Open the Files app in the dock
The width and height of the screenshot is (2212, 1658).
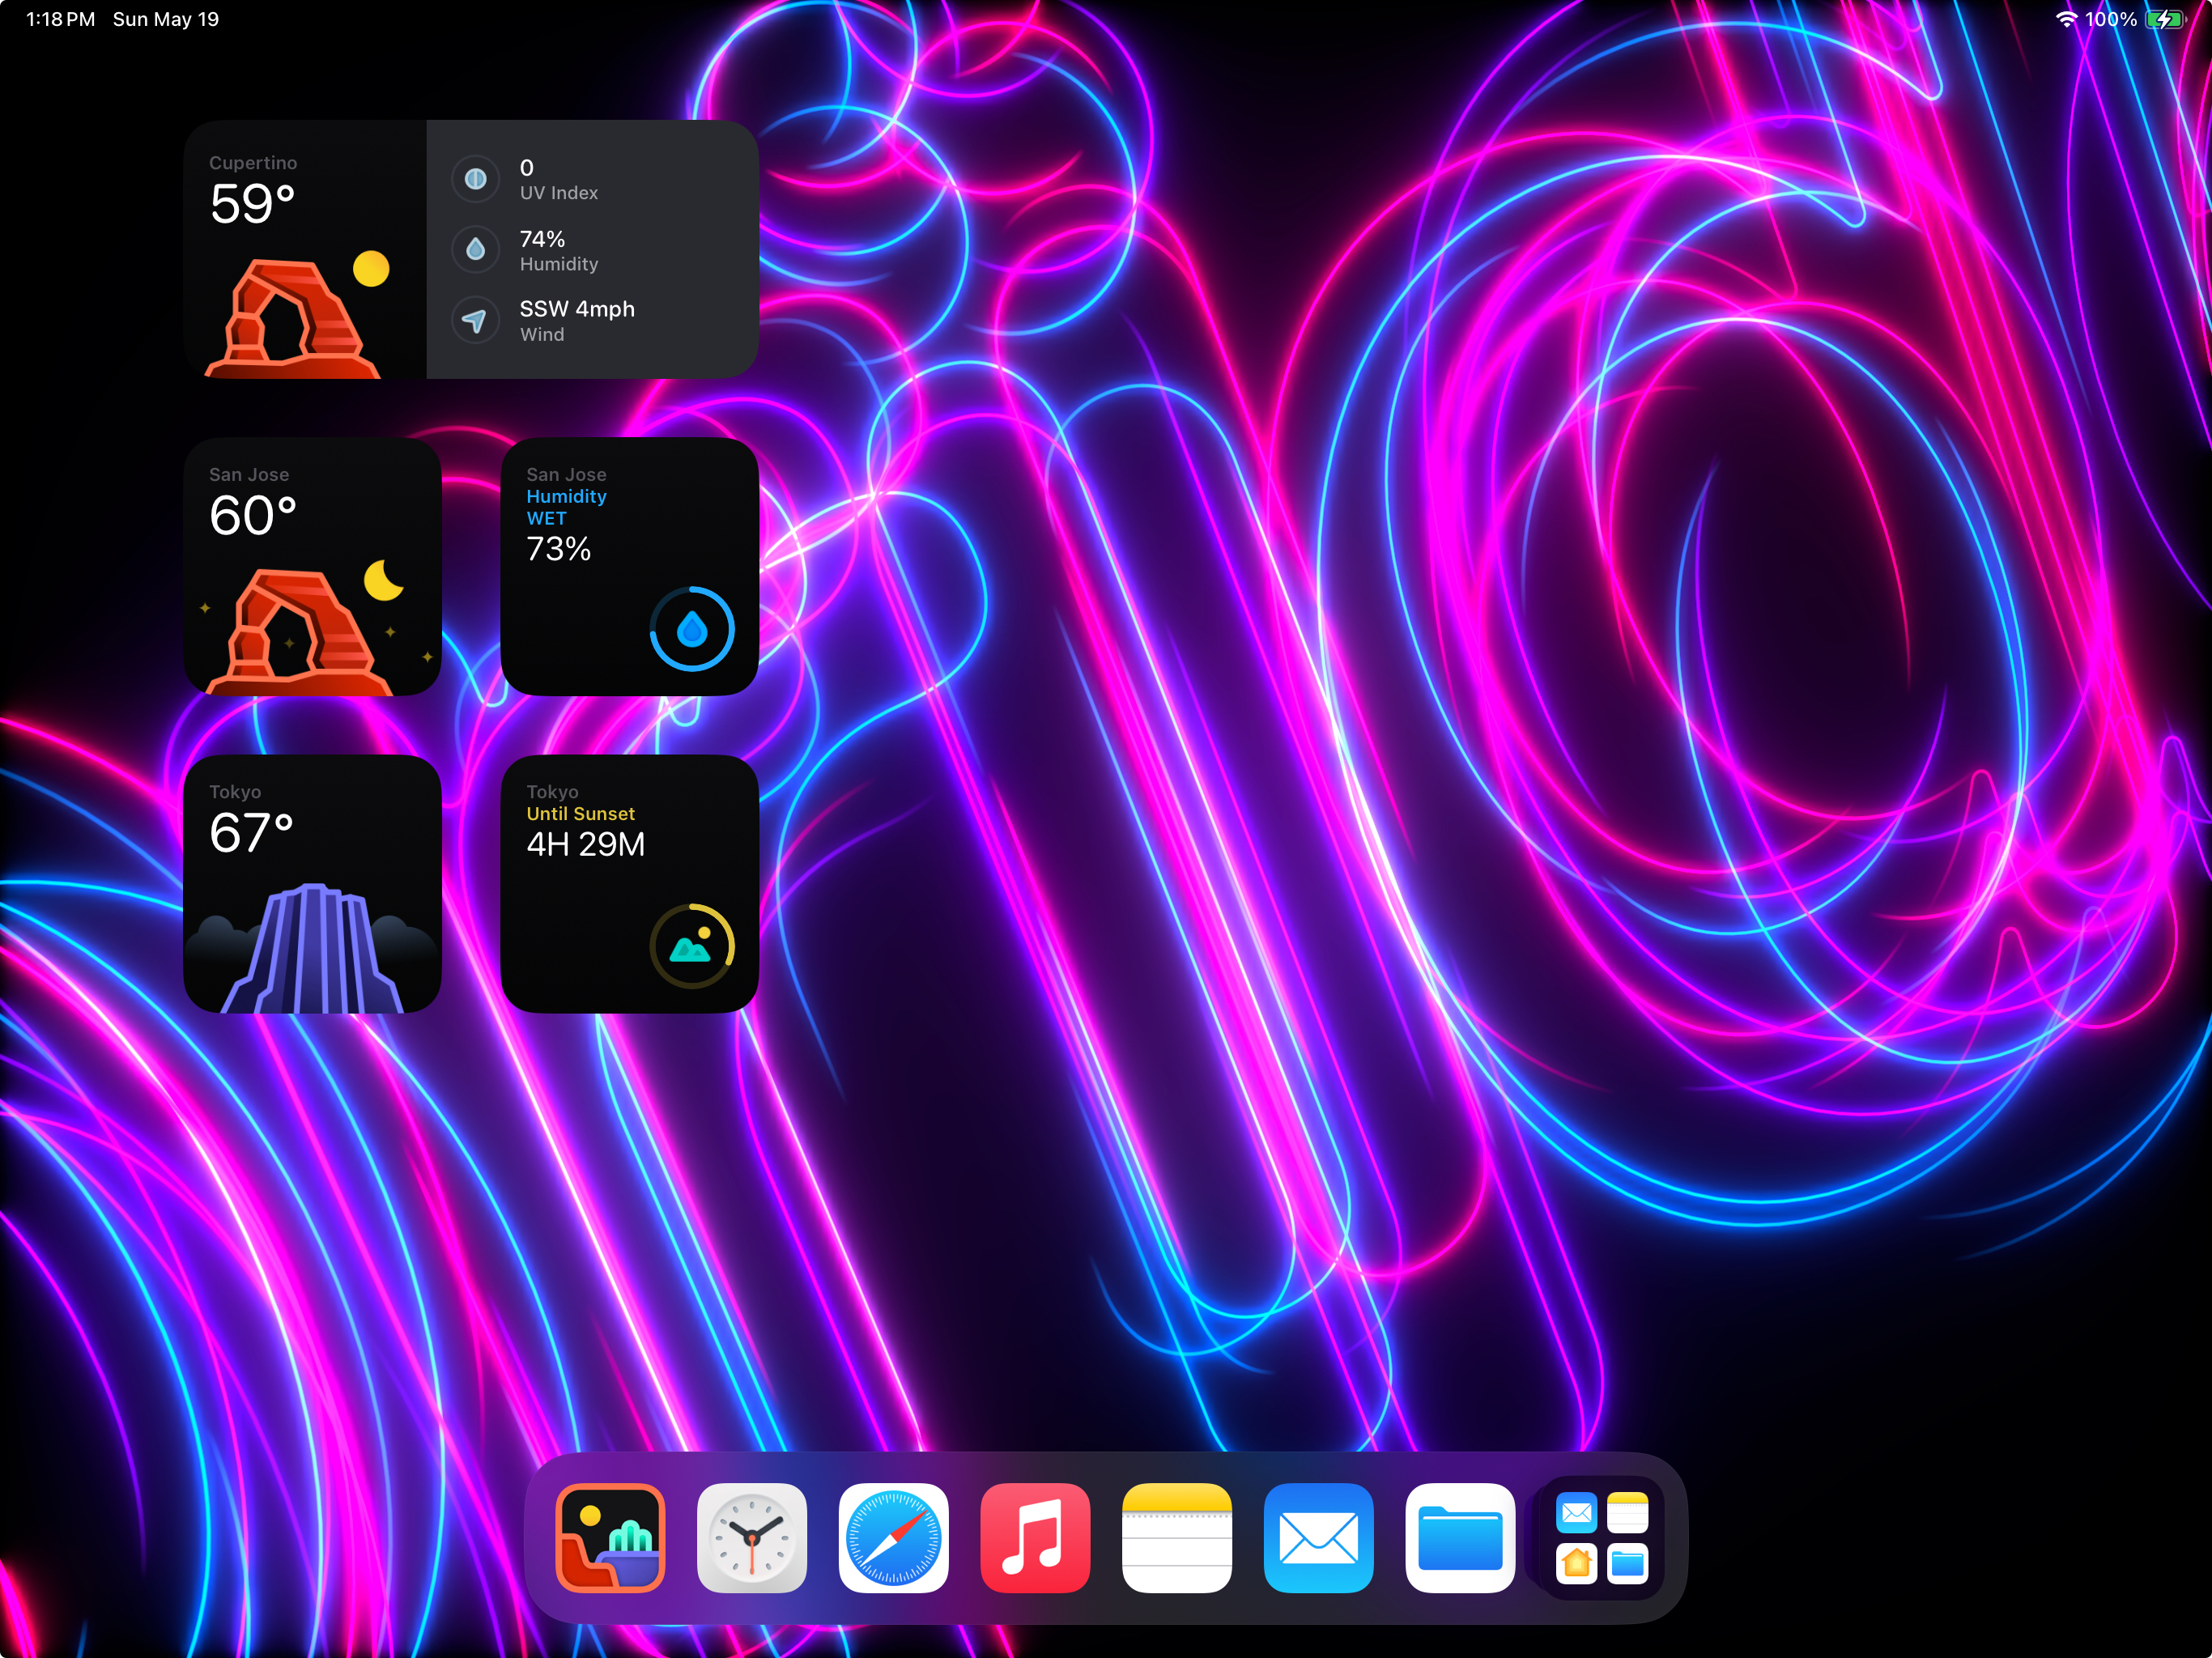1460,1537
